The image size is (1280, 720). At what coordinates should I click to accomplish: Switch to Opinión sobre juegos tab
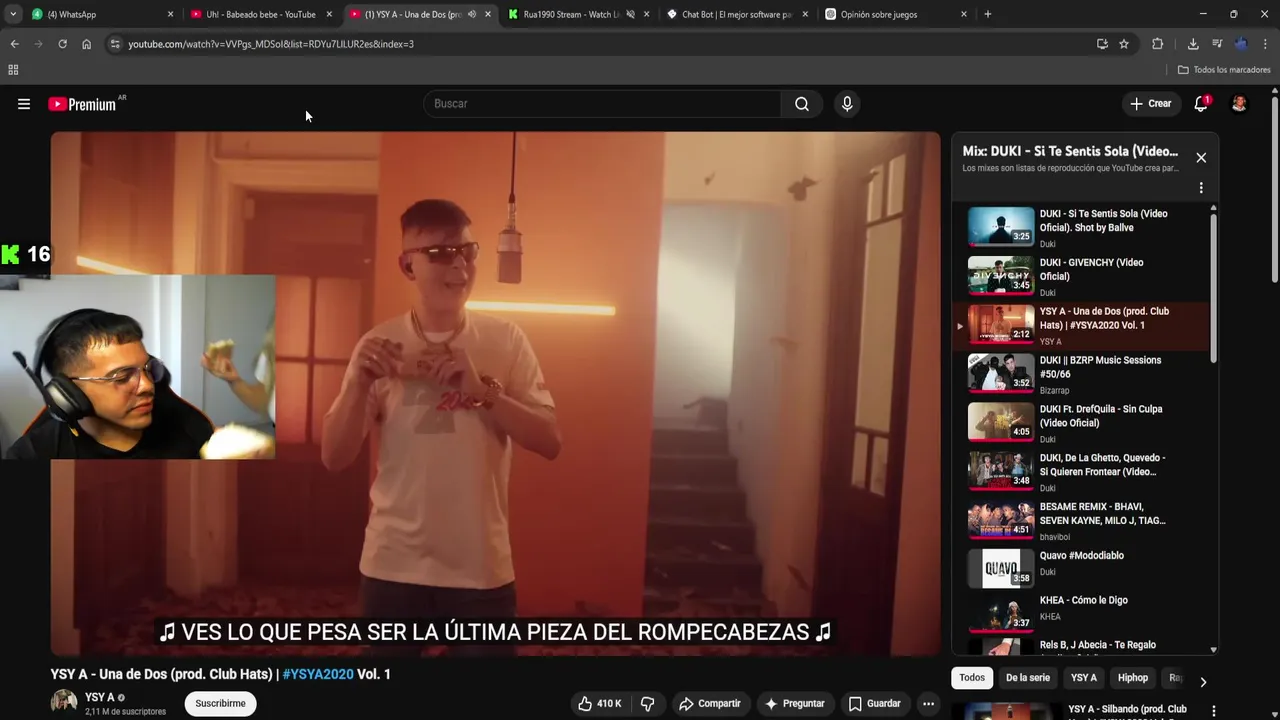895,14
